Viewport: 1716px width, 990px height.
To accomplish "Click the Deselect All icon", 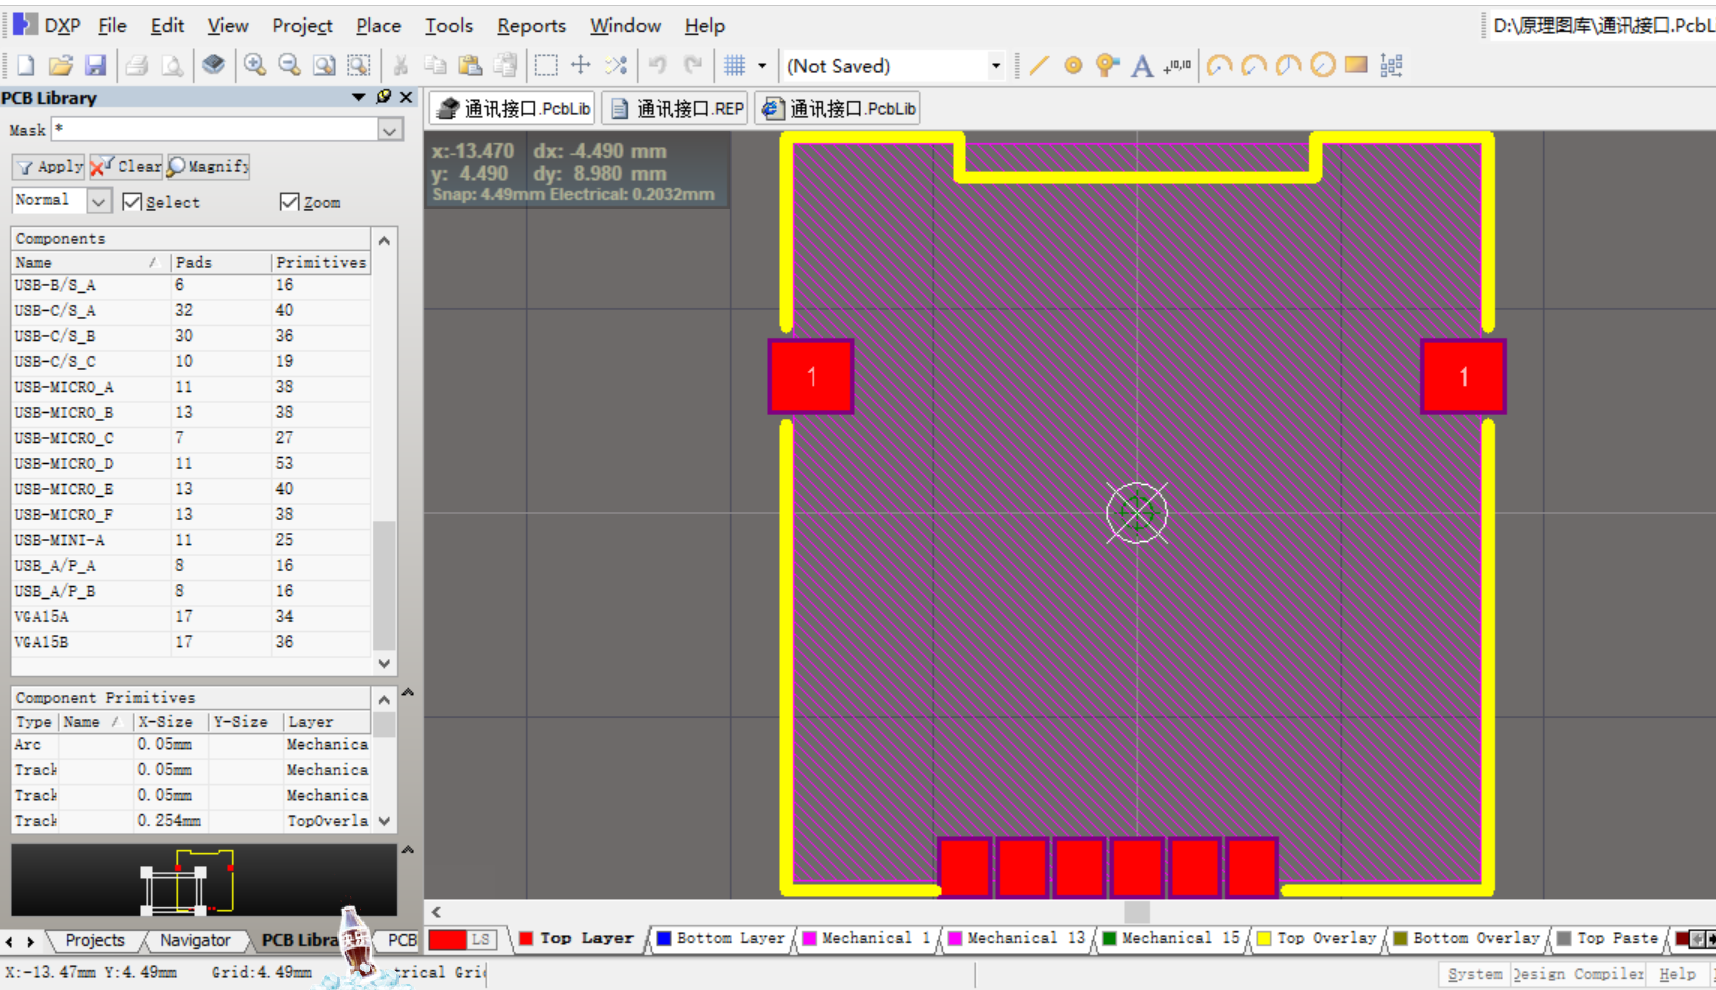I will pos(616,66).
